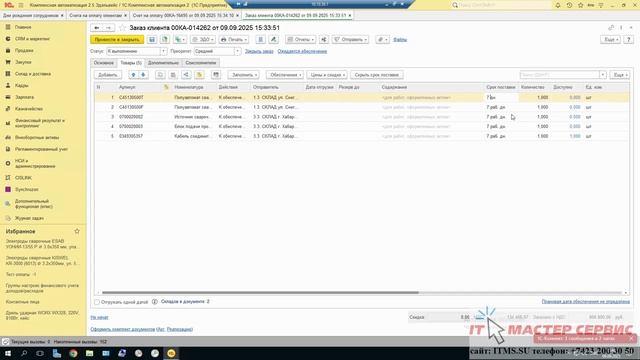Open history clock icon in title bar
Viewport: 640px width, 360px height.
569,5
